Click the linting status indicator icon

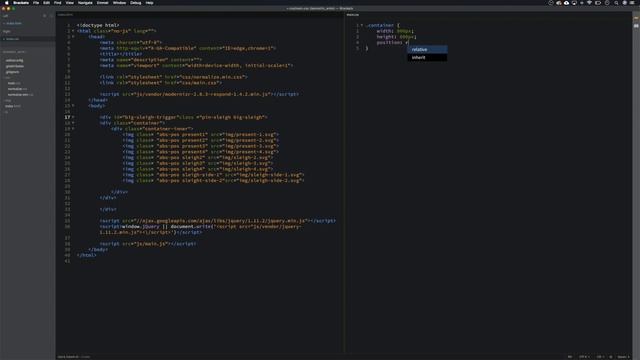(611, 357)
